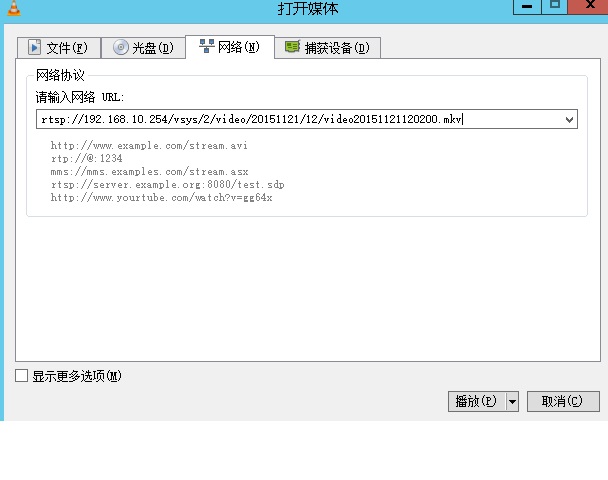Open the dropdown arrow beside 播放(P)
Image resolution: width=608 pixels, height=480 pixels.
[x=512, y=401]
